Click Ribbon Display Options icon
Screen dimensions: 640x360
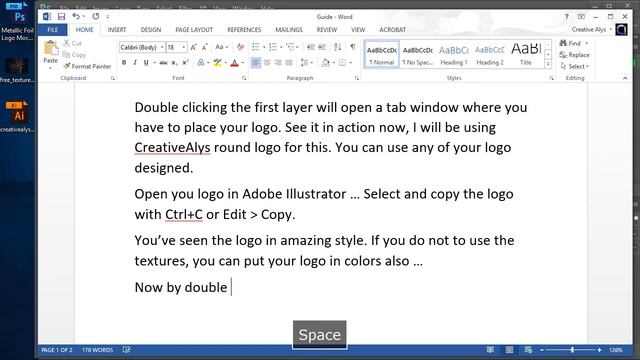(x=581, y=17)
